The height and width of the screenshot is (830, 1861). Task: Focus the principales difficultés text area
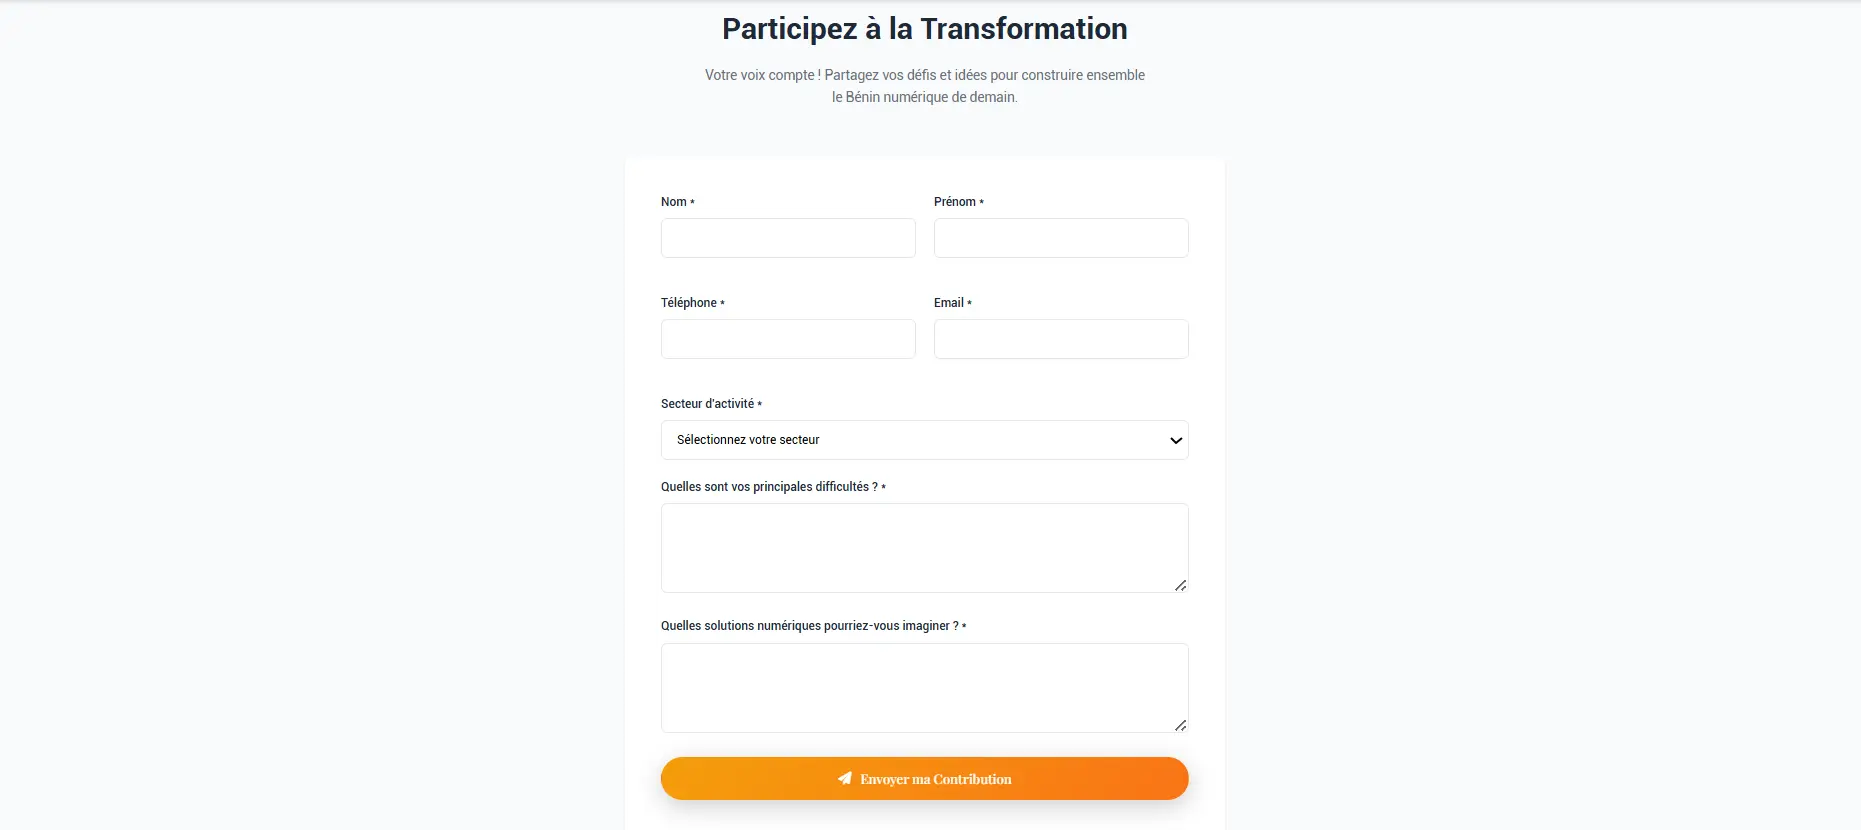click(923, 547)
